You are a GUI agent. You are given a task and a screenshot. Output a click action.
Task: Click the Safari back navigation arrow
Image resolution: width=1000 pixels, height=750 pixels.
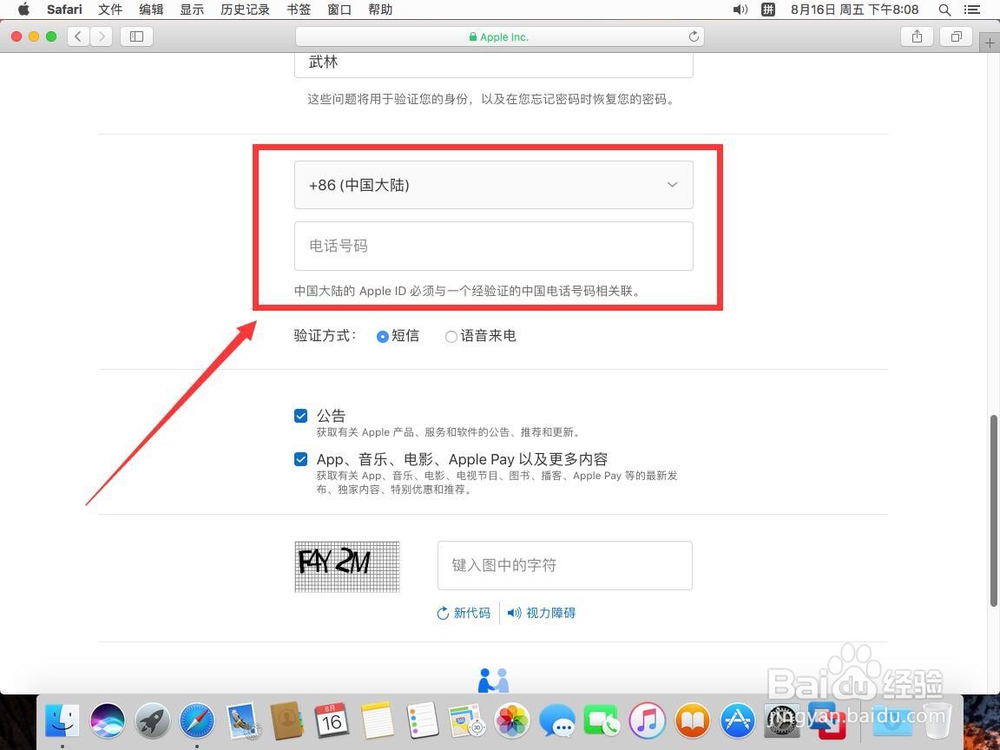[x=78, y=36]
